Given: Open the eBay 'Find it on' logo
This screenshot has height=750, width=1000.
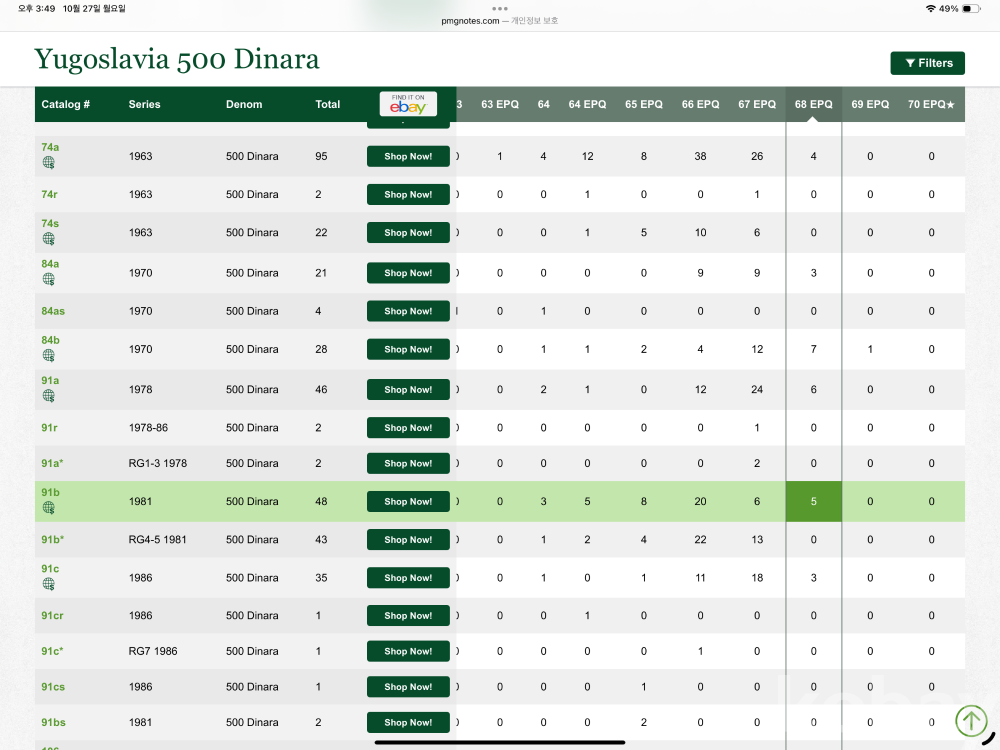Looking at the screenshot, I should click(x=408, y=104).
